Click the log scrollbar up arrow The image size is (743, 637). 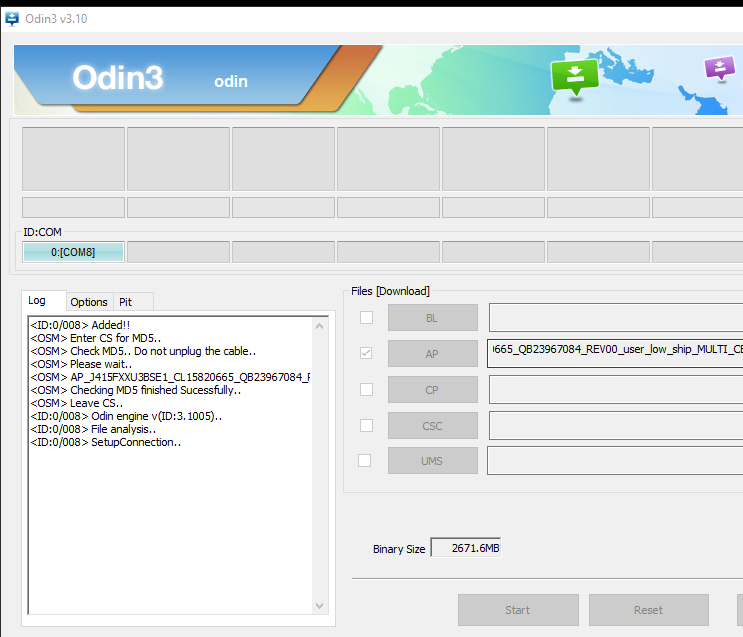(x=319, y=326)
